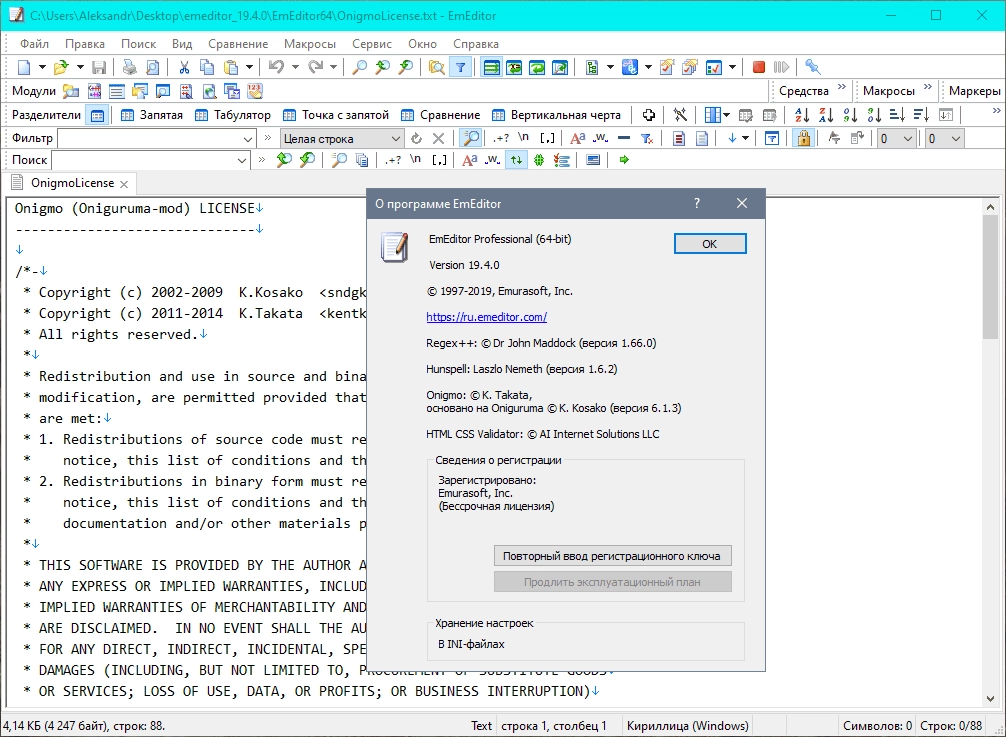Open the Поиск text combo box dropdown
1006x737 pixels.
pyautogui.click(x=241, y=160)
